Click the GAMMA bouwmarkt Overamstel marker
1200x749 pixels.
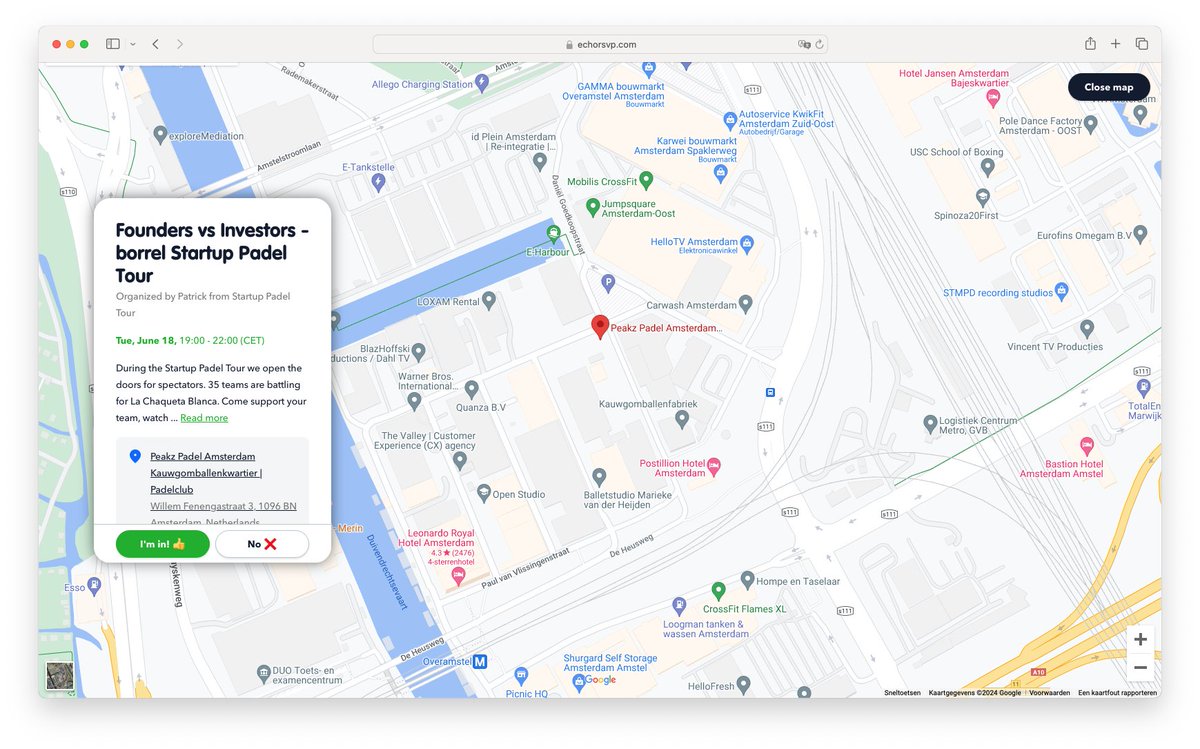[x=648, y=68]
